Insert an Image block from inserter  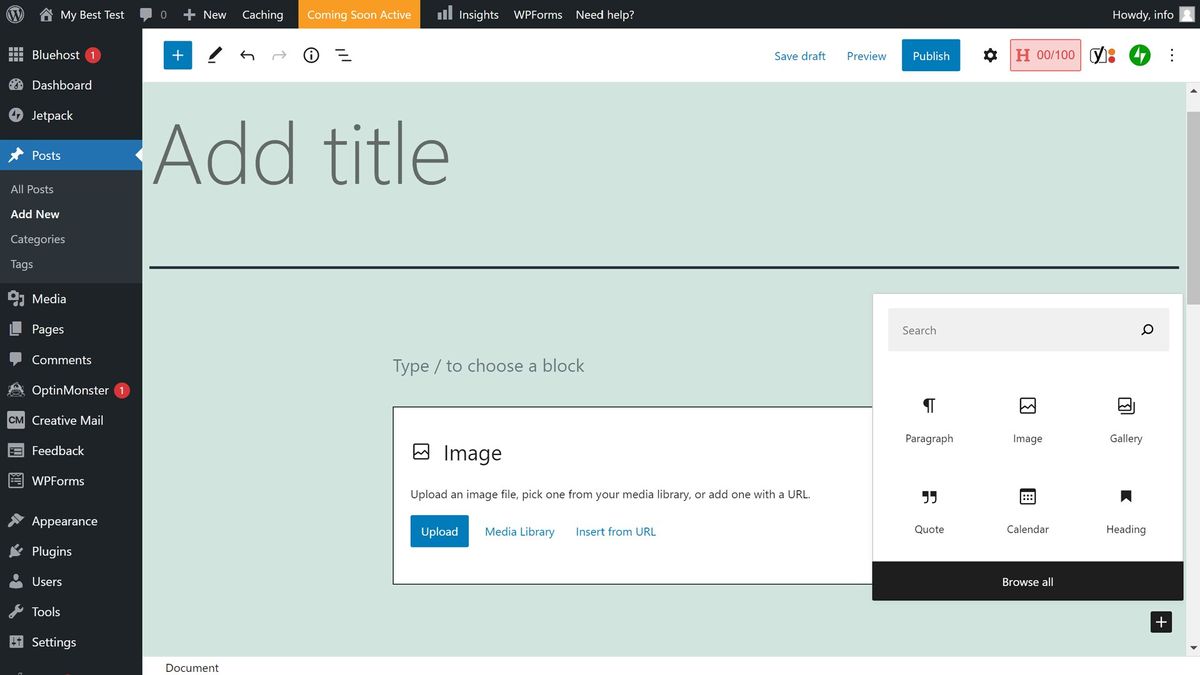(1027, 419)
